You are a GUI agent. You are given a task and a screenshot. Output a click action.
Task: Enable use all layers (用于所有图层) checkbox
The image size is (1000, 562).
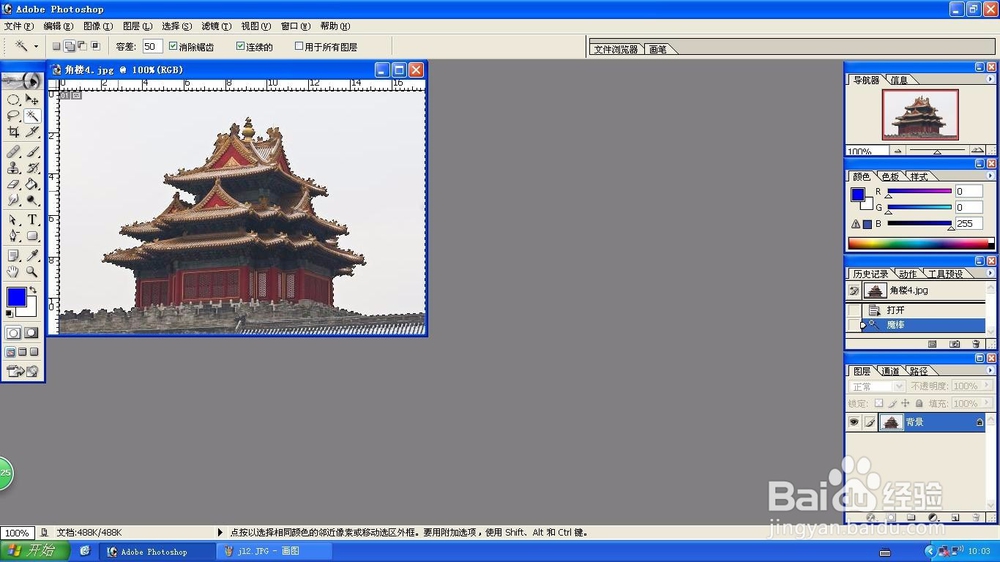click(x=298, y=47)
